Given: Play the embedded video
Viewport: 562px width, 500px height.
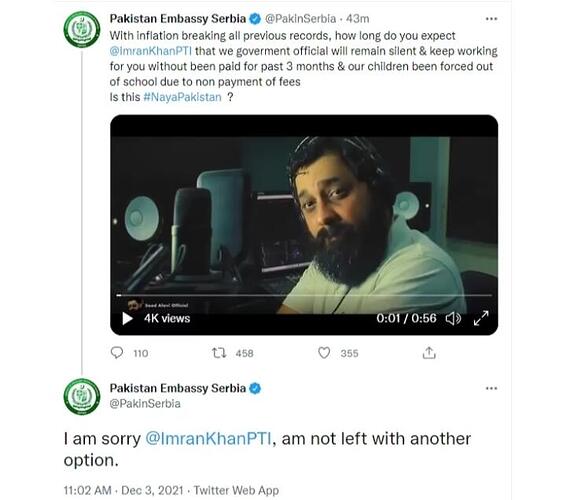Looking at the screenshot, I should coord(127,318).
